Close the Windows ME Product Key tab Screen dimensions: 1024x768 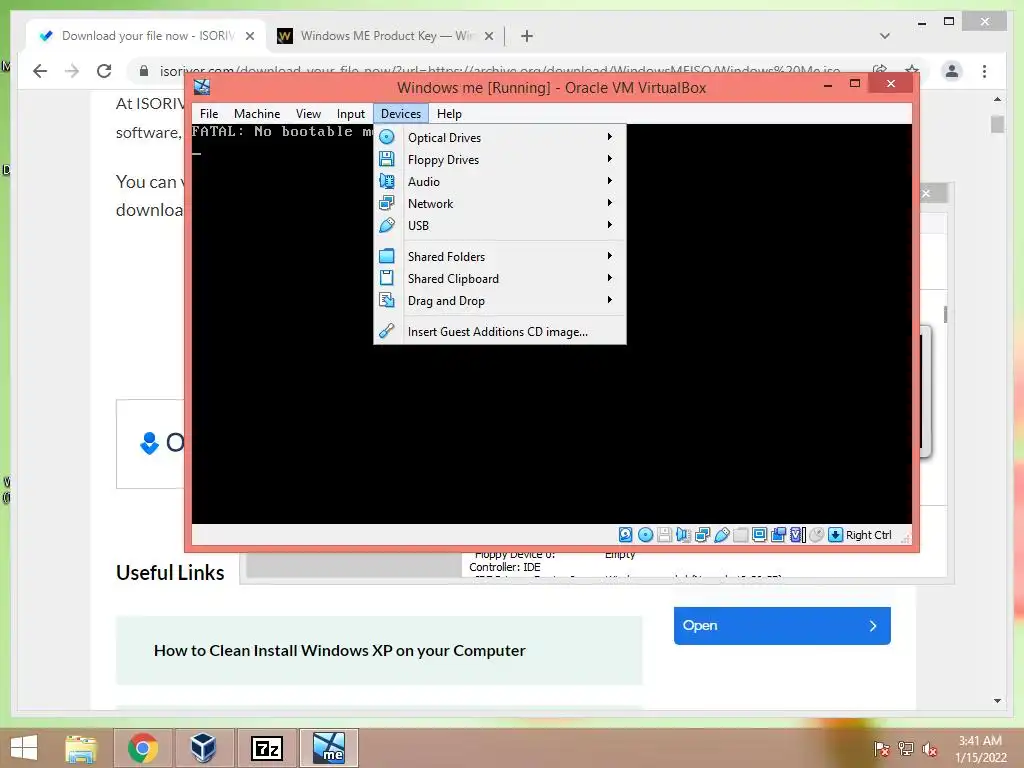pos(488,37)
